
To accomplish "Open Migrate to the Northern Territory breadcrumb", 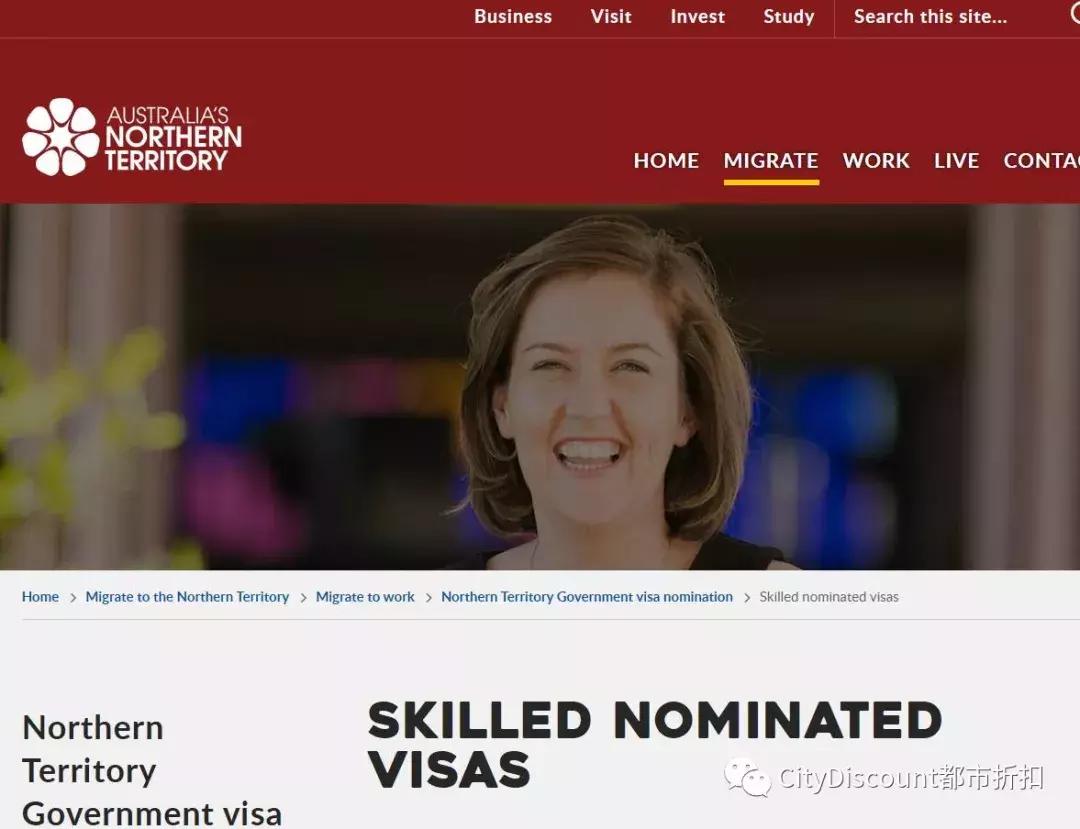I will click(187, 597).
